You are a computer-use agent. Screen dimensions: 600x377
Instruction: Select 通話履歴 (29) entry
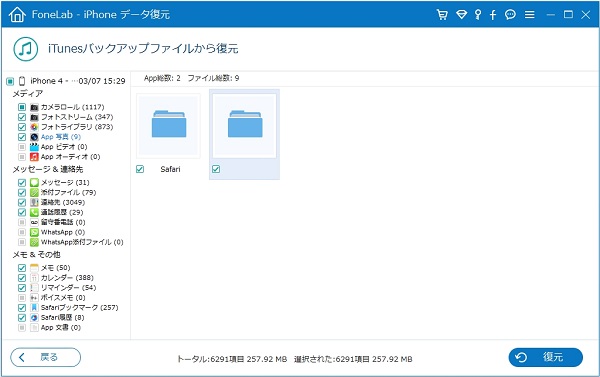pyautogui.click(x=62, y=212)
